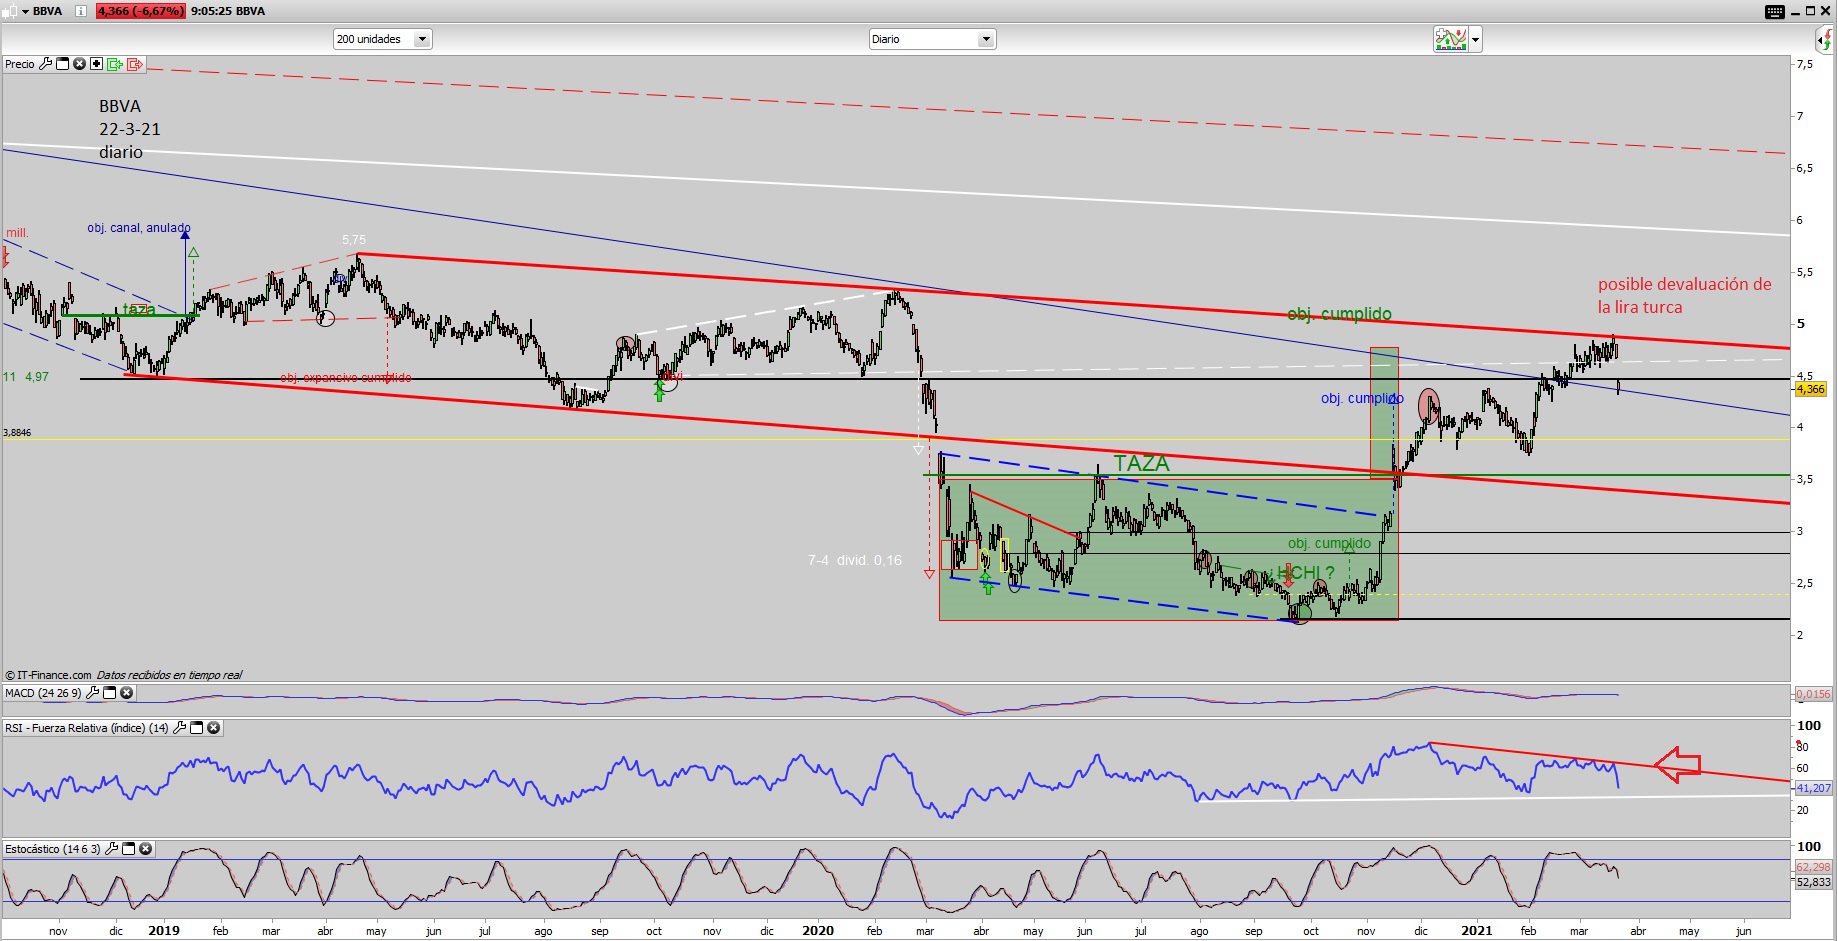
Task: Click the Estocástico (14 6 3) label
Action: (53, 848)
